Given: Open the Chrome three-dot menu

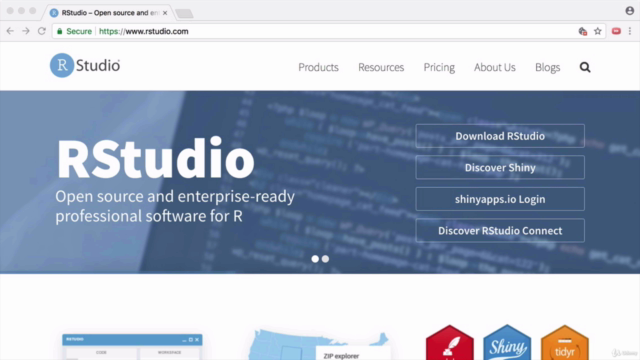Looking at the screenshot, I should tap(630, 31).
